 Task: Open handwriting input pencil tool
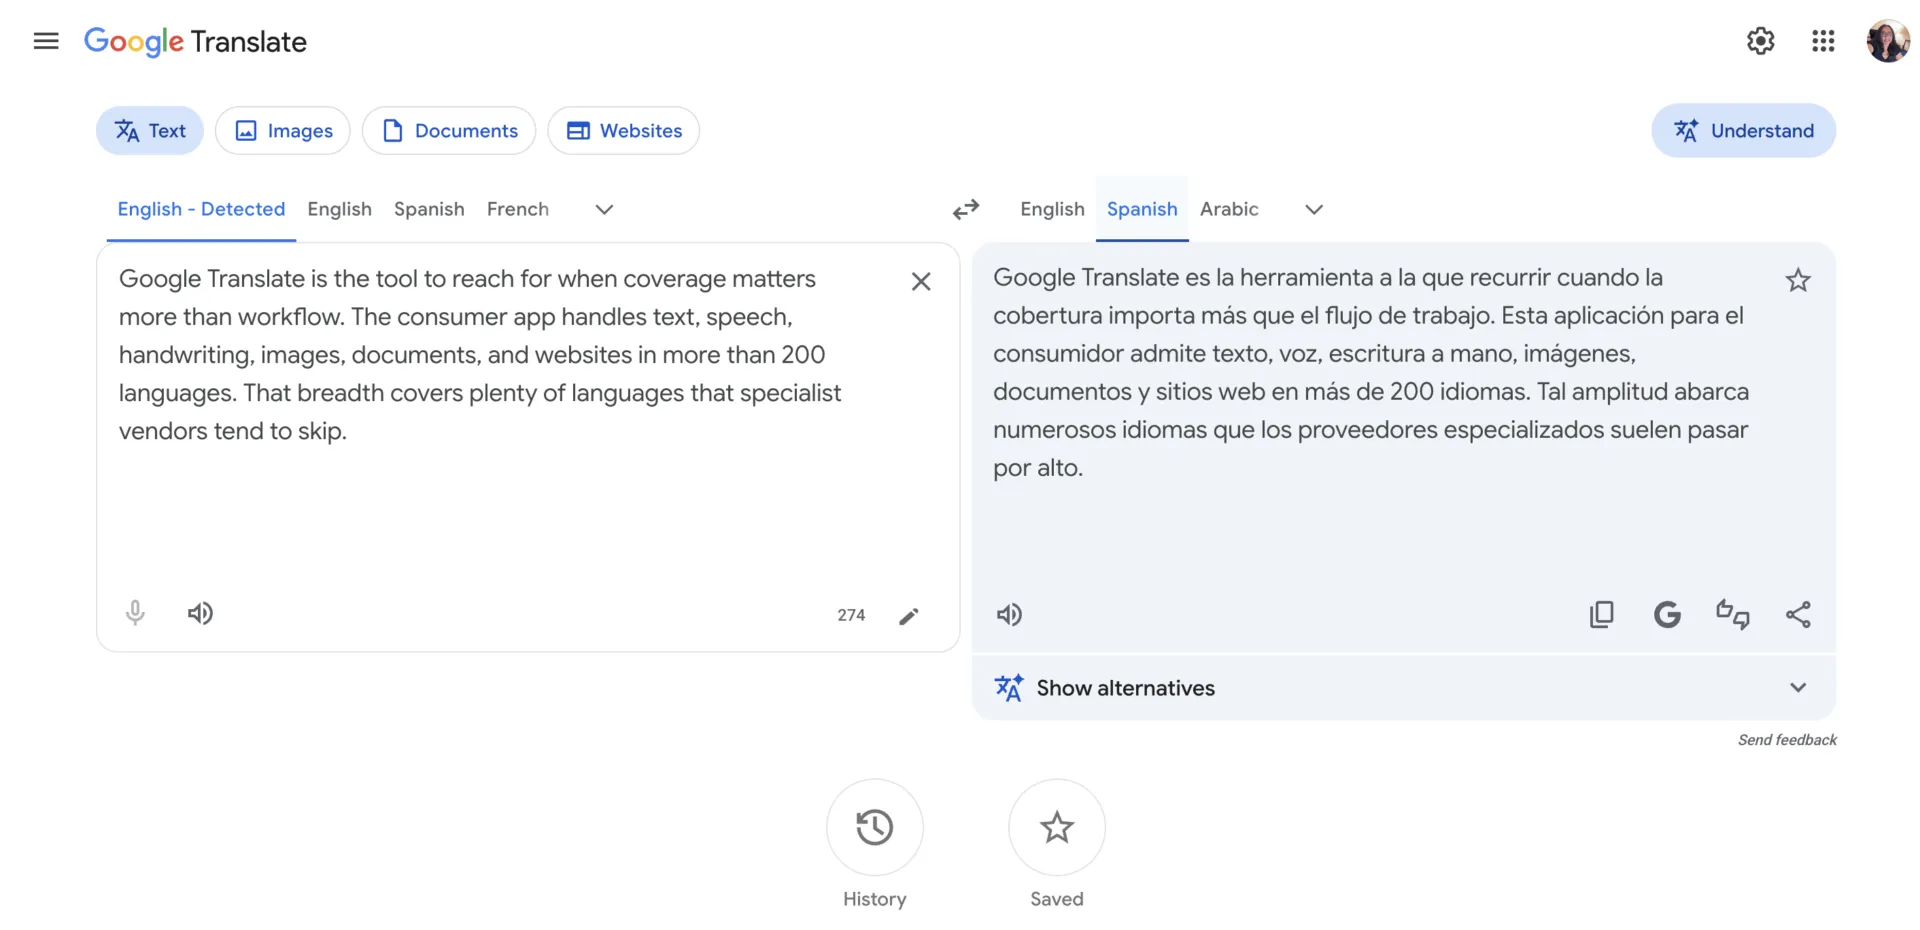point(908,616)
